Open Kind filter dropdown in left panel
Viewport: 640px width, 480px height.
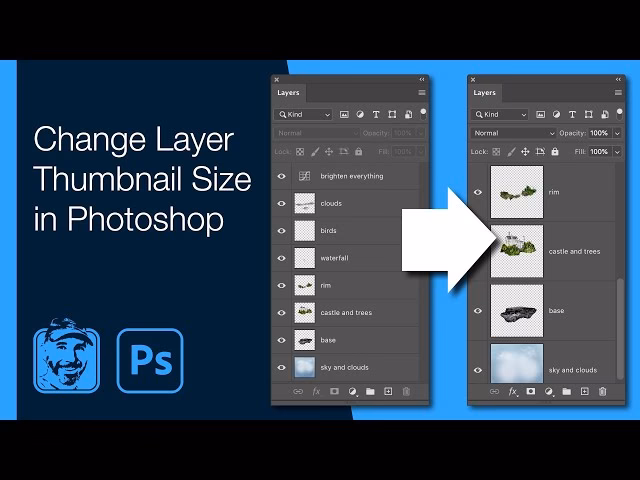click(x=304, y=115)
